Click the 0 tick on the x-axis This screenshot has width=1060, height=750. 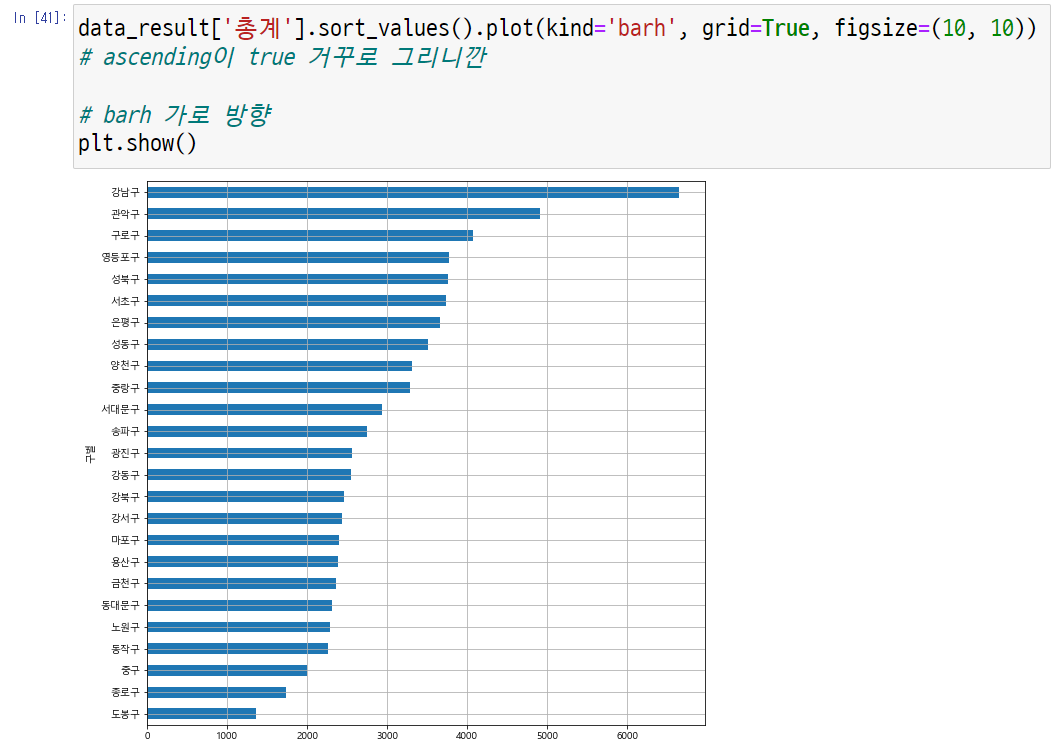point(147,736)
